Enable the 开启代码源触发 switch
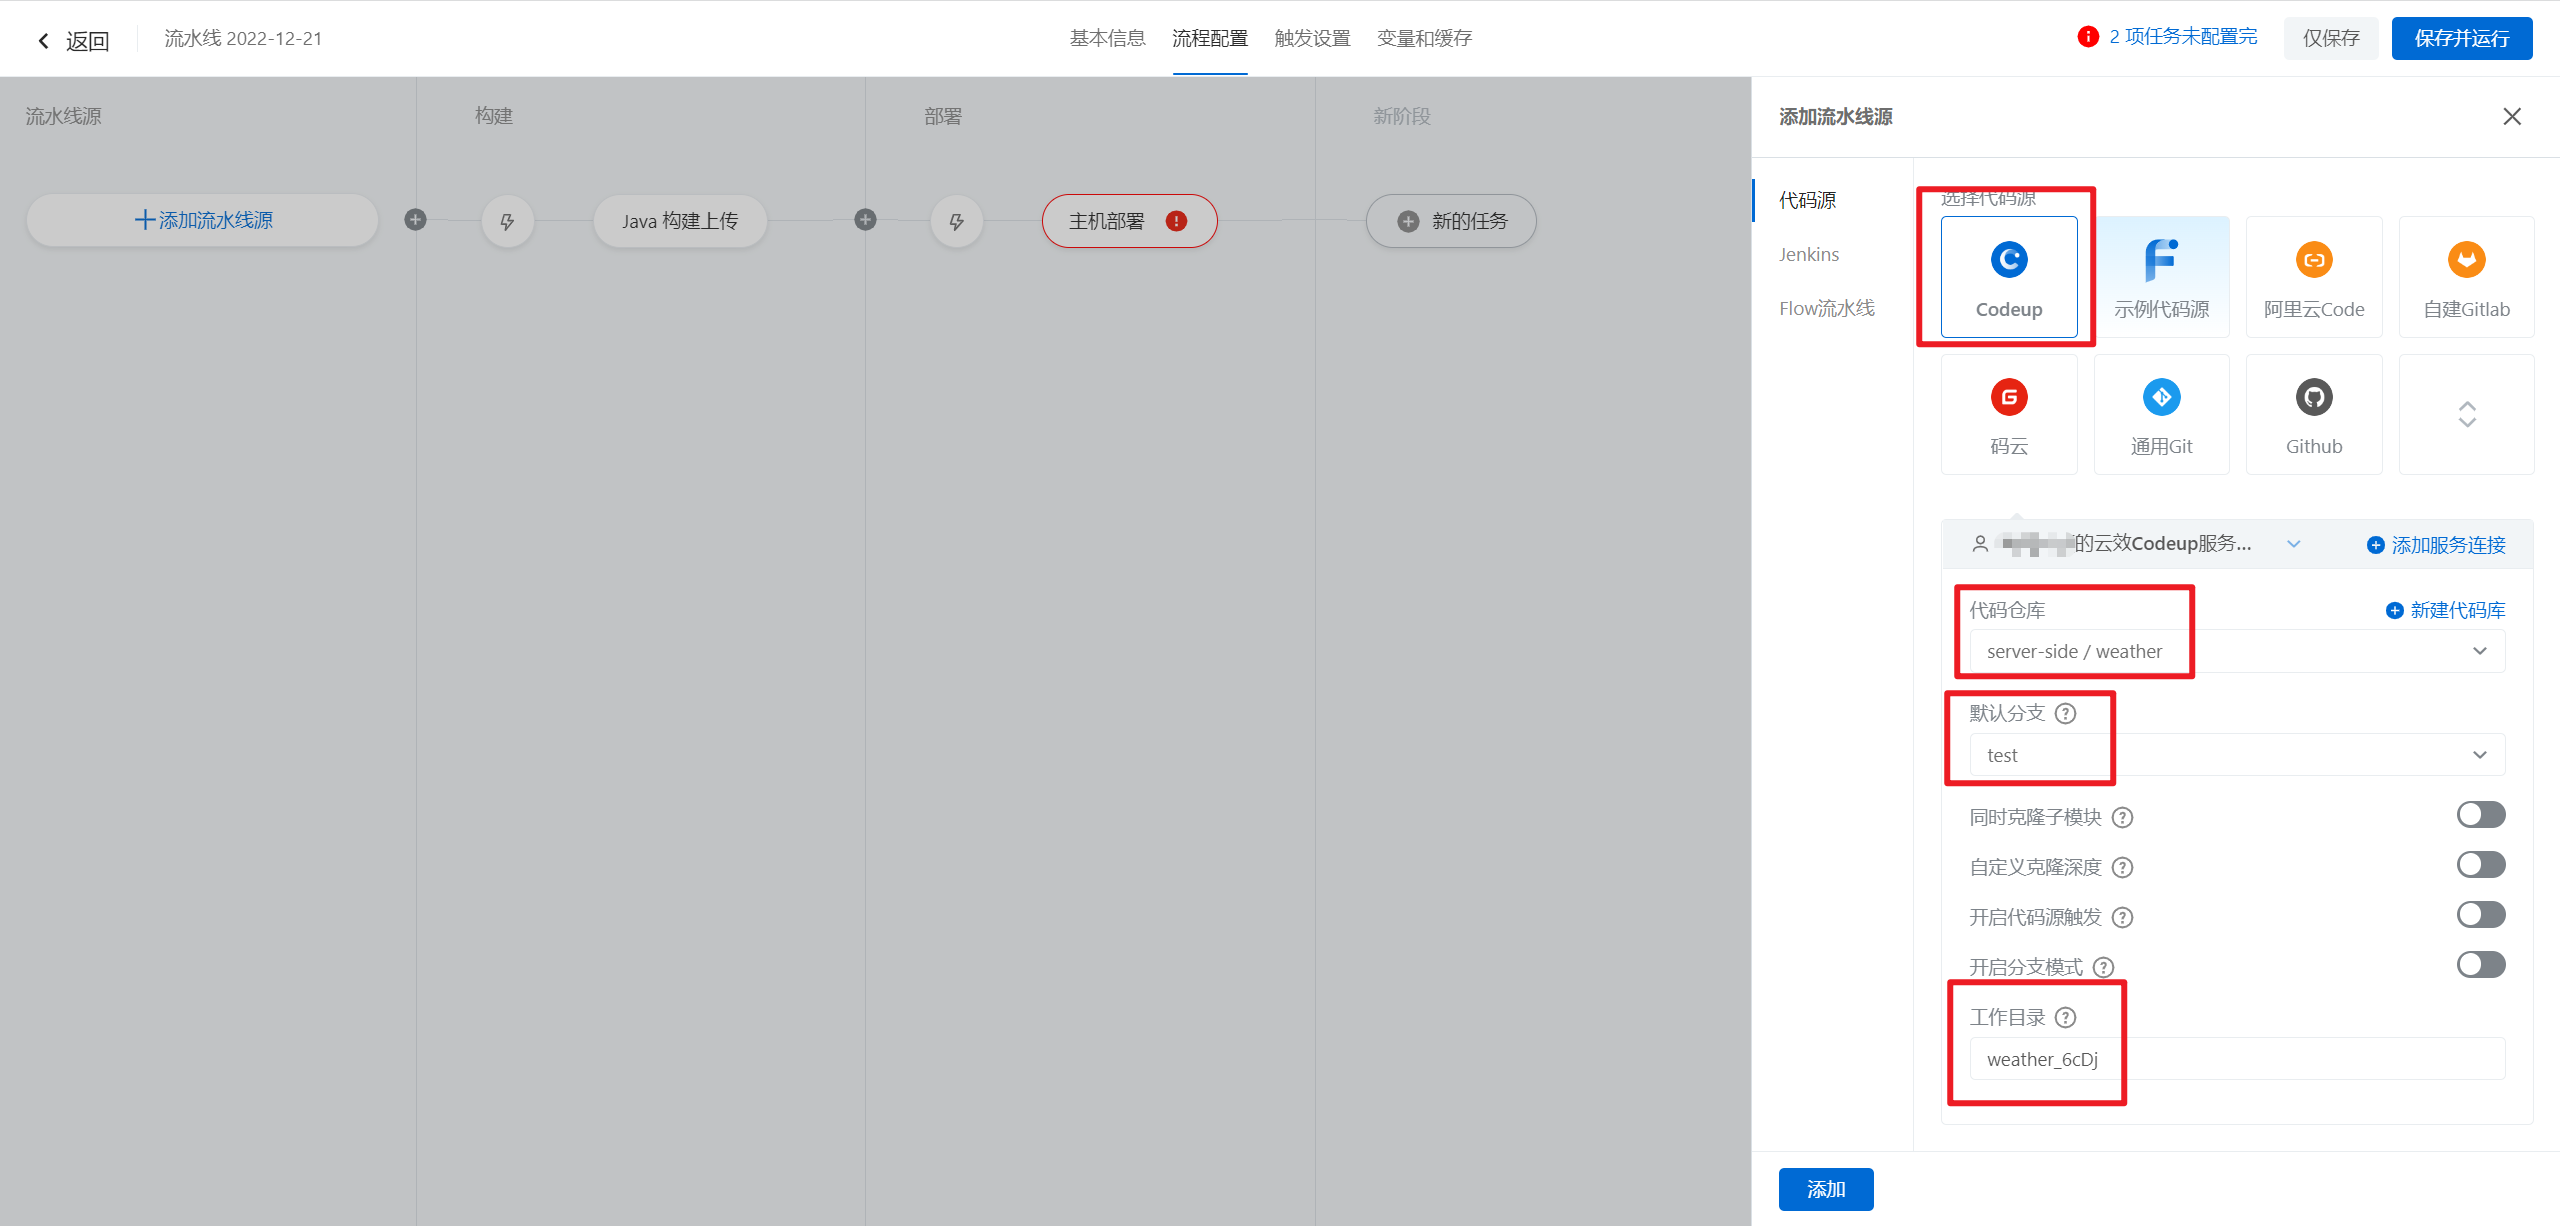This screenshot has width=2560, height=1226. click(2480, 915)
